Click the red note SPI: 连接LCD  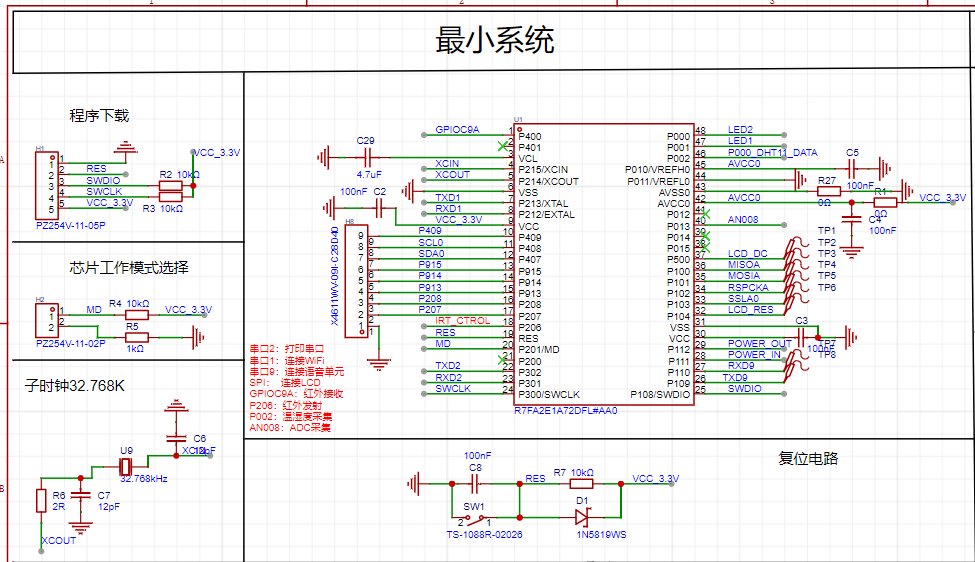tap(285, 382)
